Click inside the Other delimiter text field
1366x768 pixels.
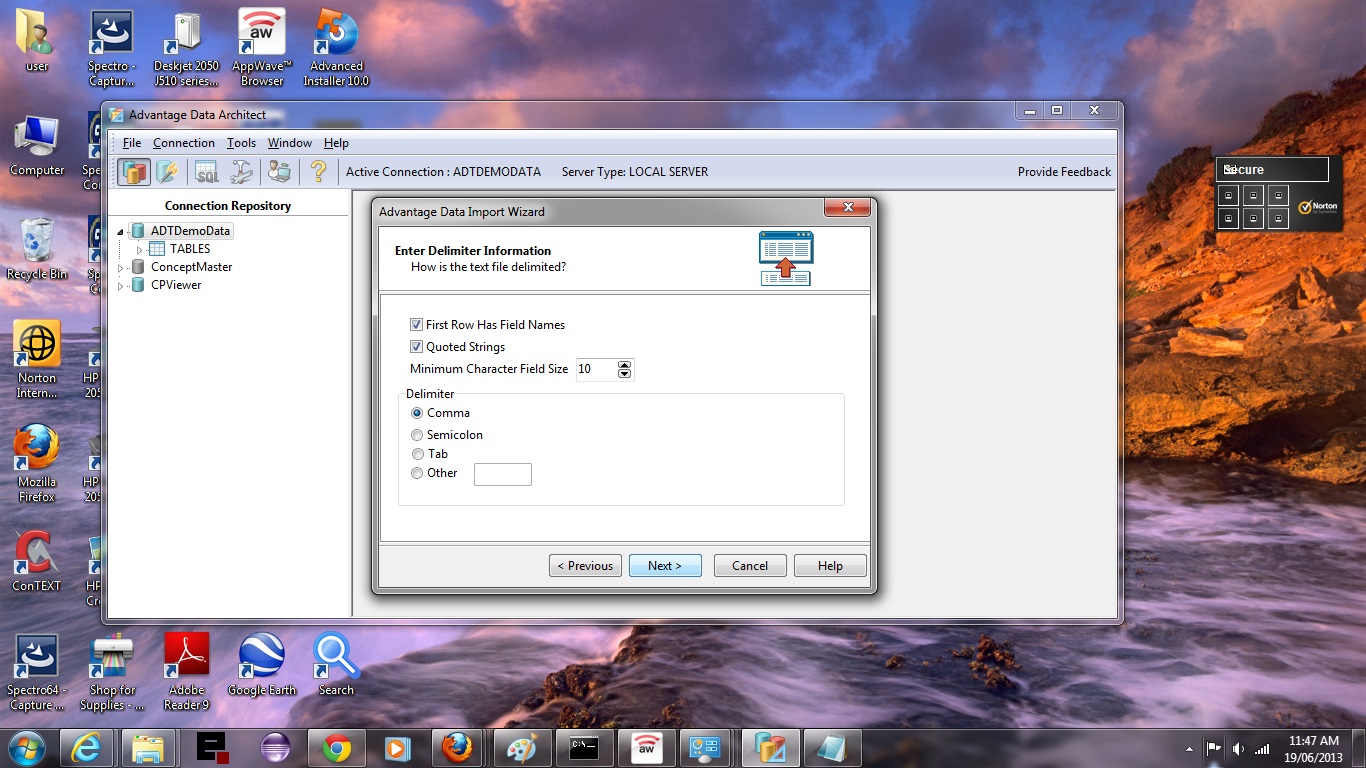(502, 474)
